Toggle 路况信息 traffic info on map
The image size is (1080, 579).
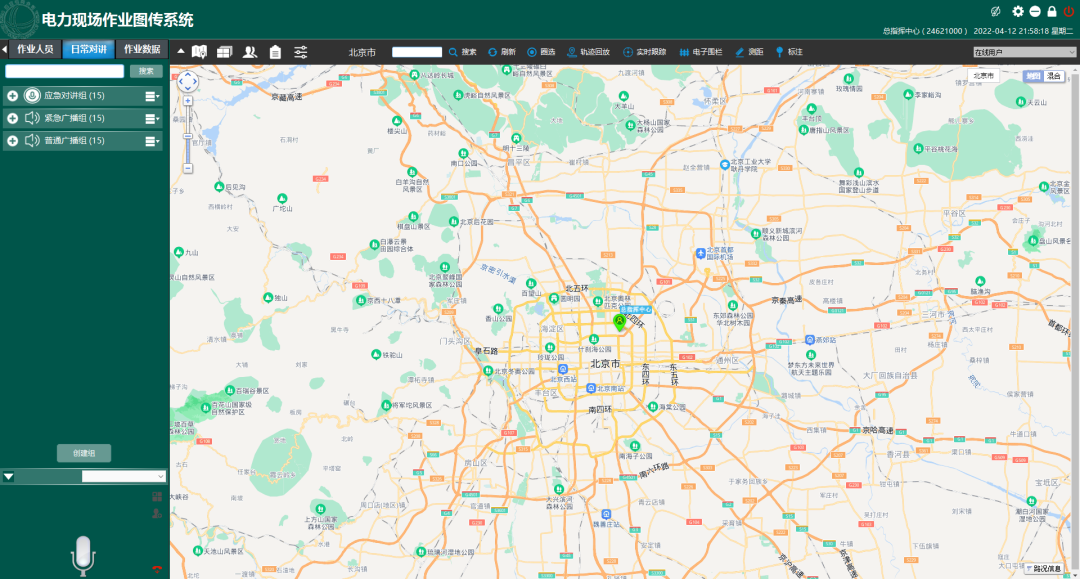(1043, 569)
